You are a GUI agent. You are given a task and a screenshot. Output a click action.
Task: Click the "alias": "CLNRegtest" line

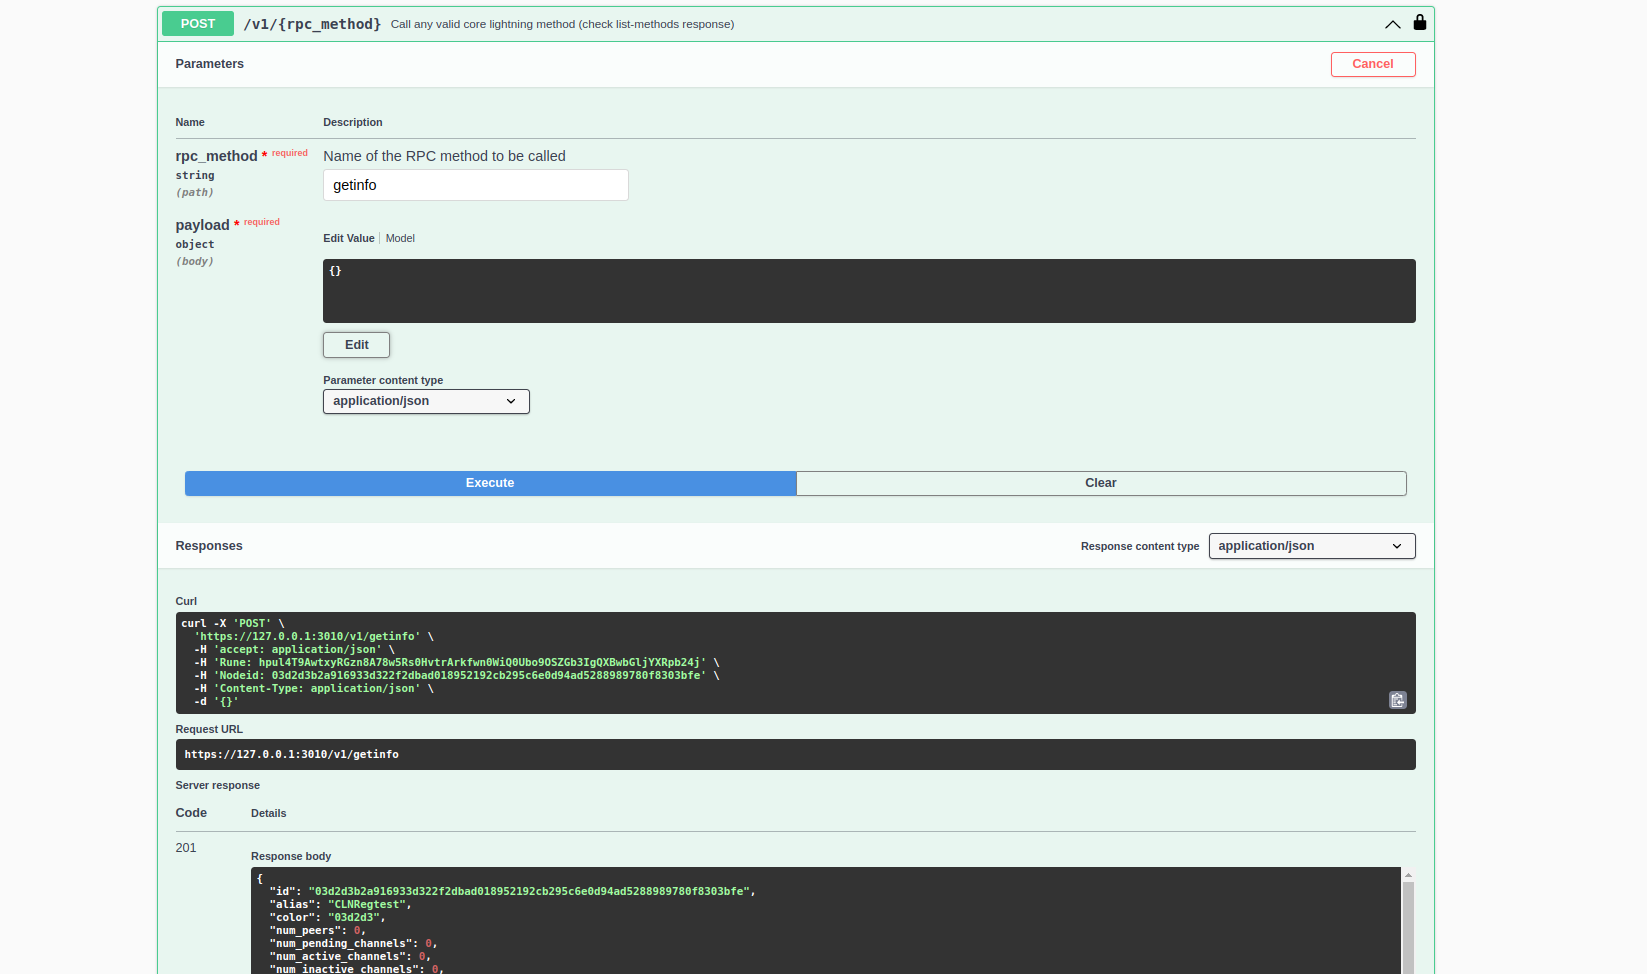point(340,904)
